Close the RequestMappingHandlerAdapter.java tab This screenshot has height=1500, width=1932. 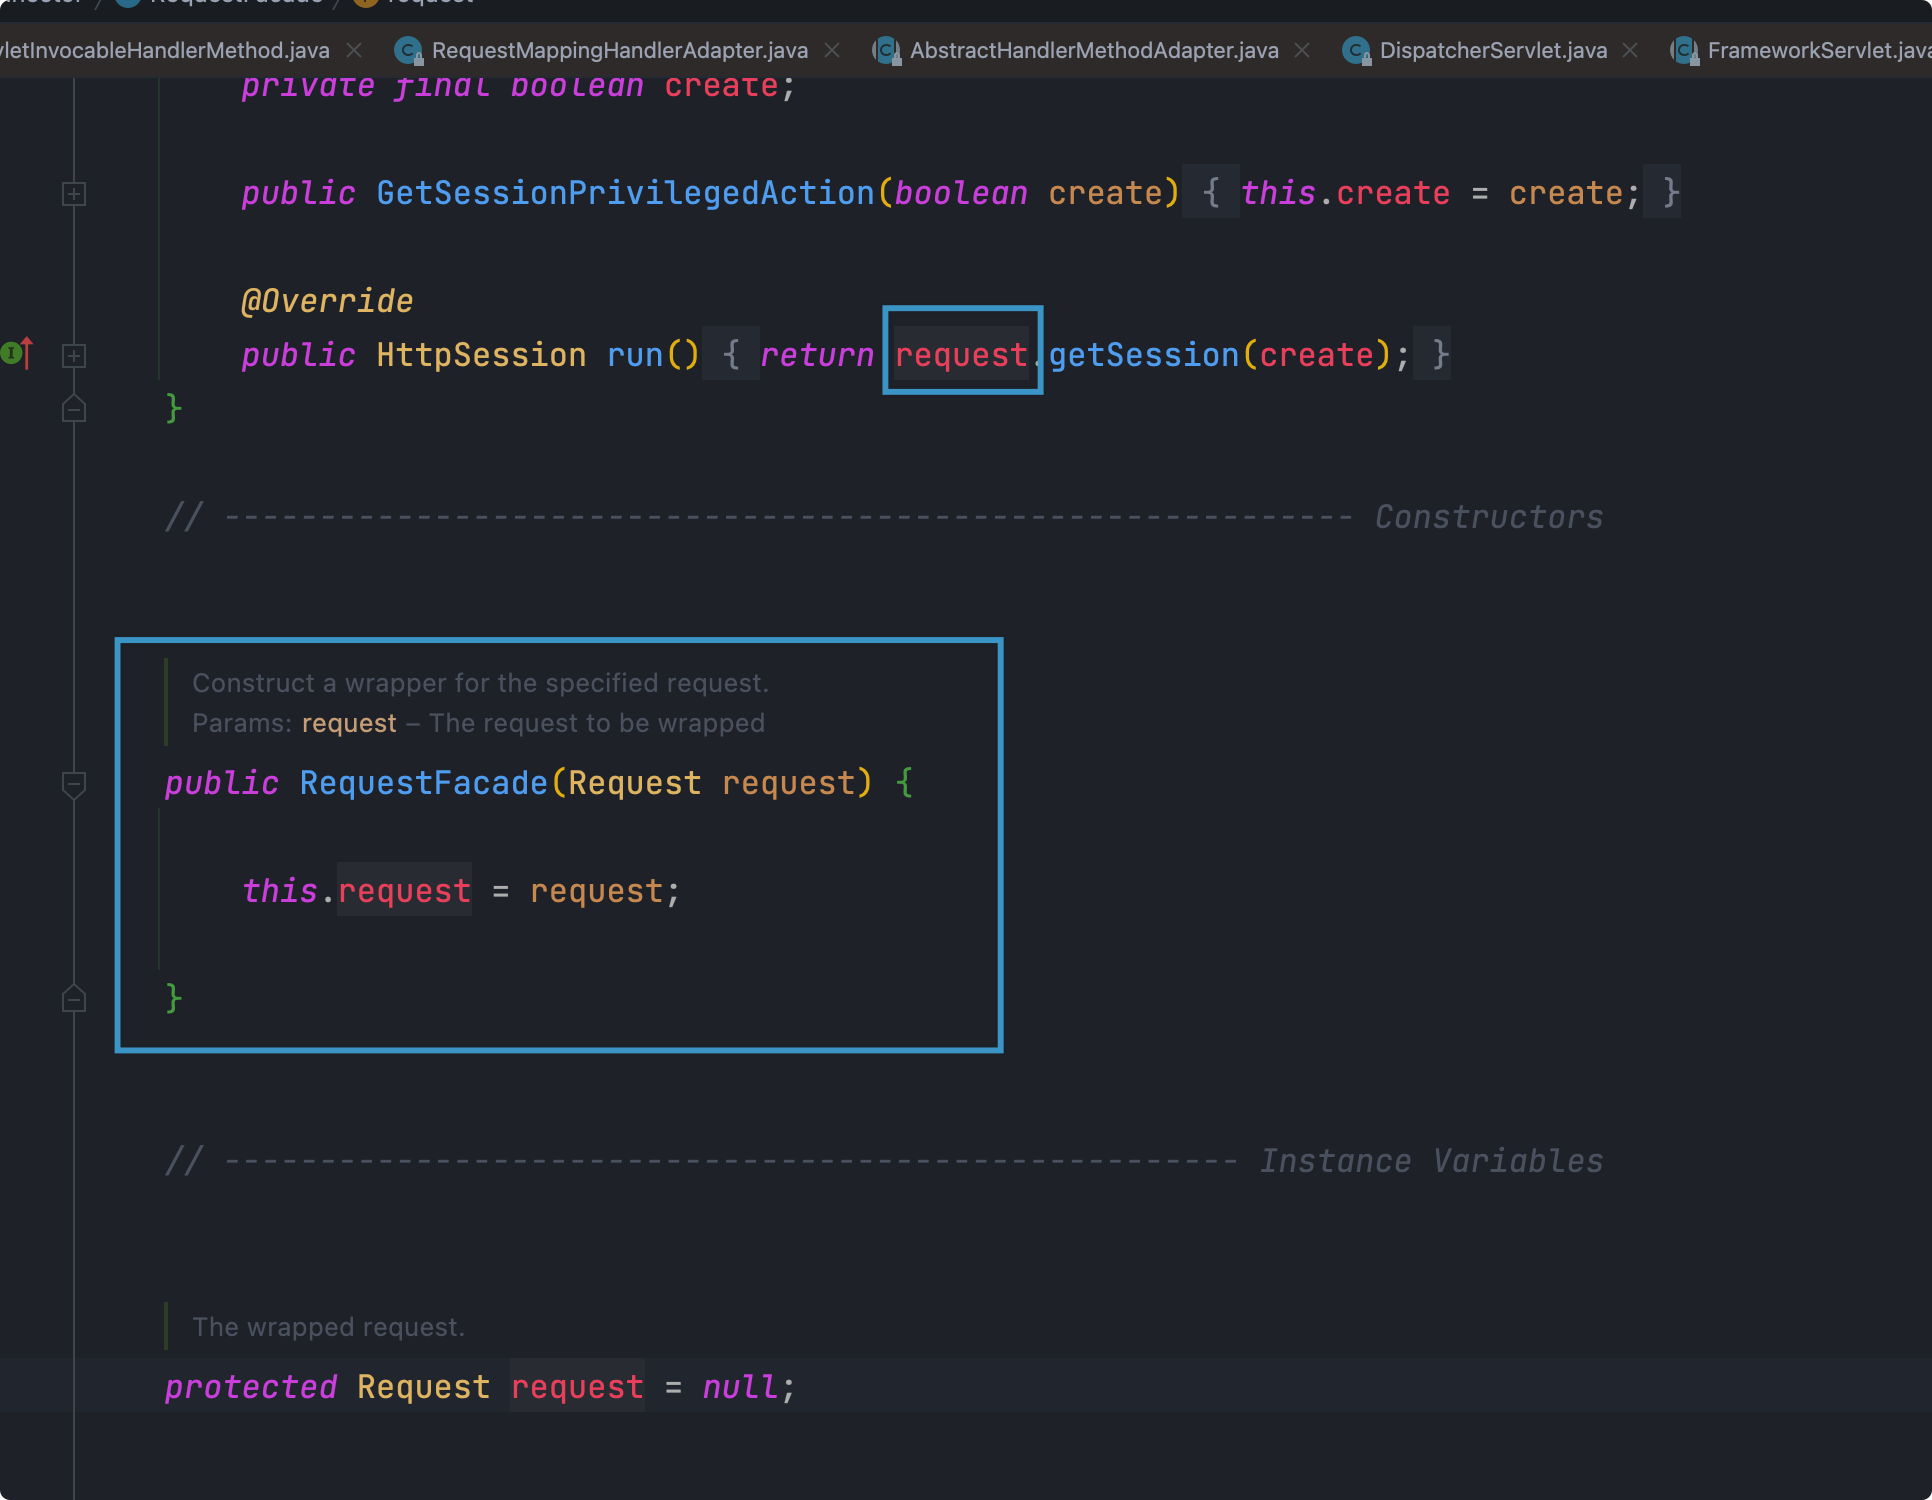[x=832, y=50]
